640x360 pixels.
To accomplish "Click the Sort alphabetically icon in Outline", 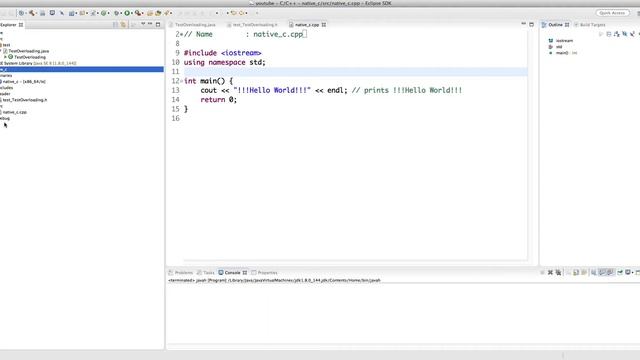I will (616, 34).
